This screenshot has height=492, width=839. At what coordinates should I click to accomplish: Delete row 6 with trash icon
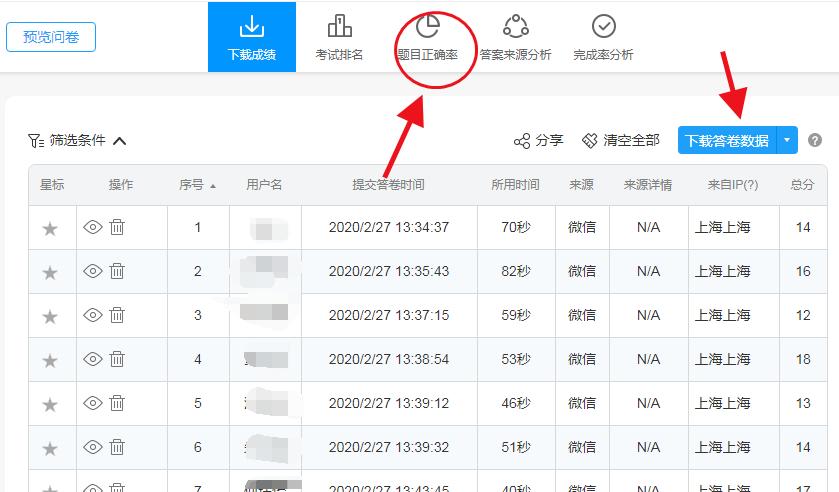click(x=117, y=446)
